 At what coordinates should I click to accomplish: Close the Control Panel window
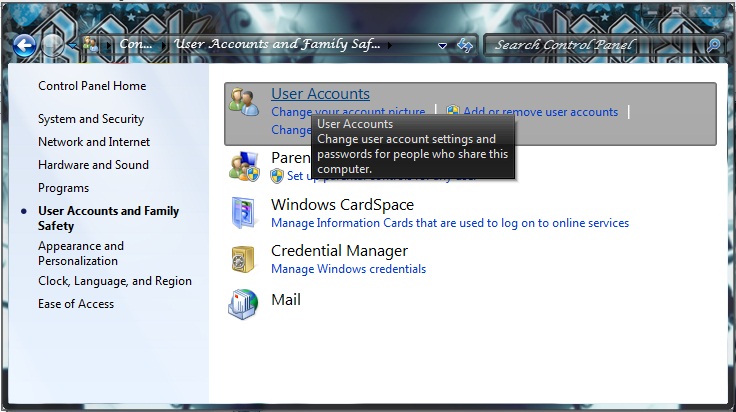tap(706, 10)
